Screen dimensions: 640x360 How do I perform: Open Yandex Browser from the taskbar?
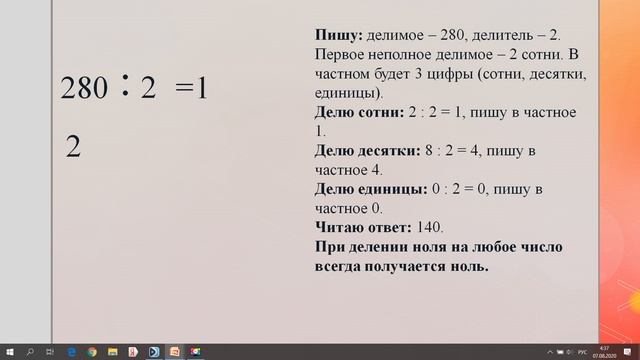133,352
